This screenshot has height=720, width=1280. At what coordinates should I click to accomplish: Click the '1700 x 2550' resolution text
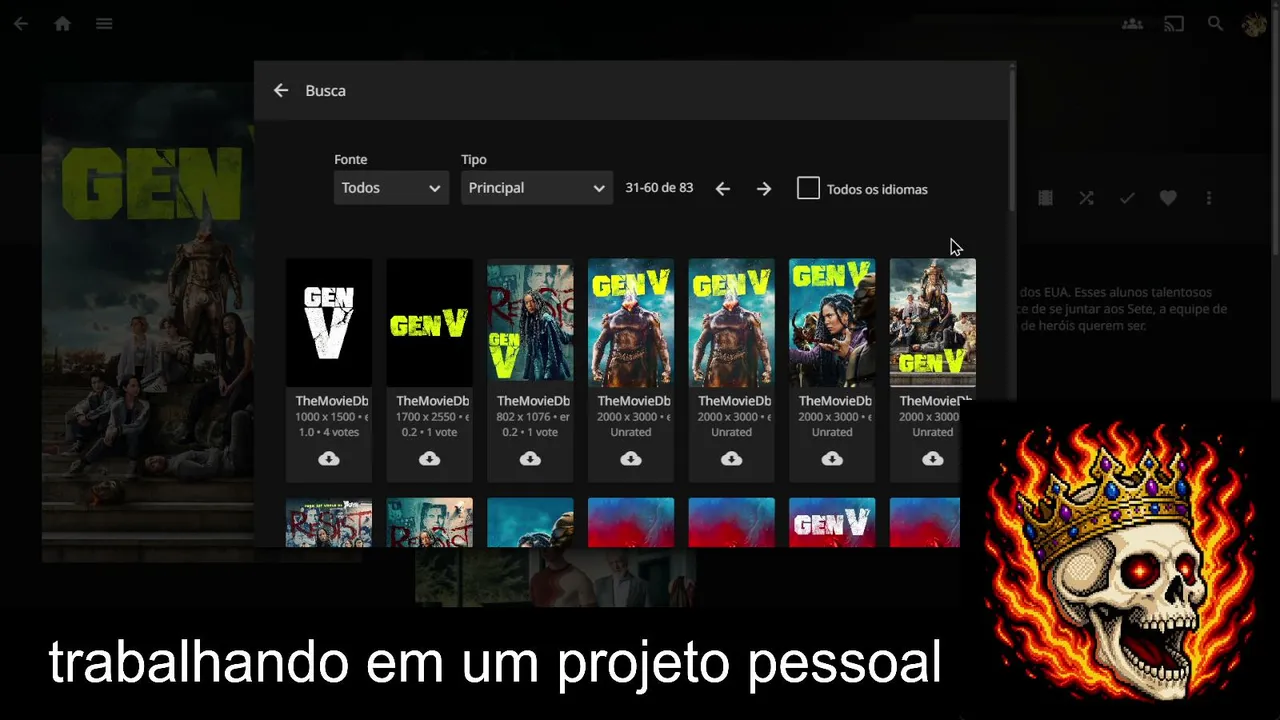point(428,417)
